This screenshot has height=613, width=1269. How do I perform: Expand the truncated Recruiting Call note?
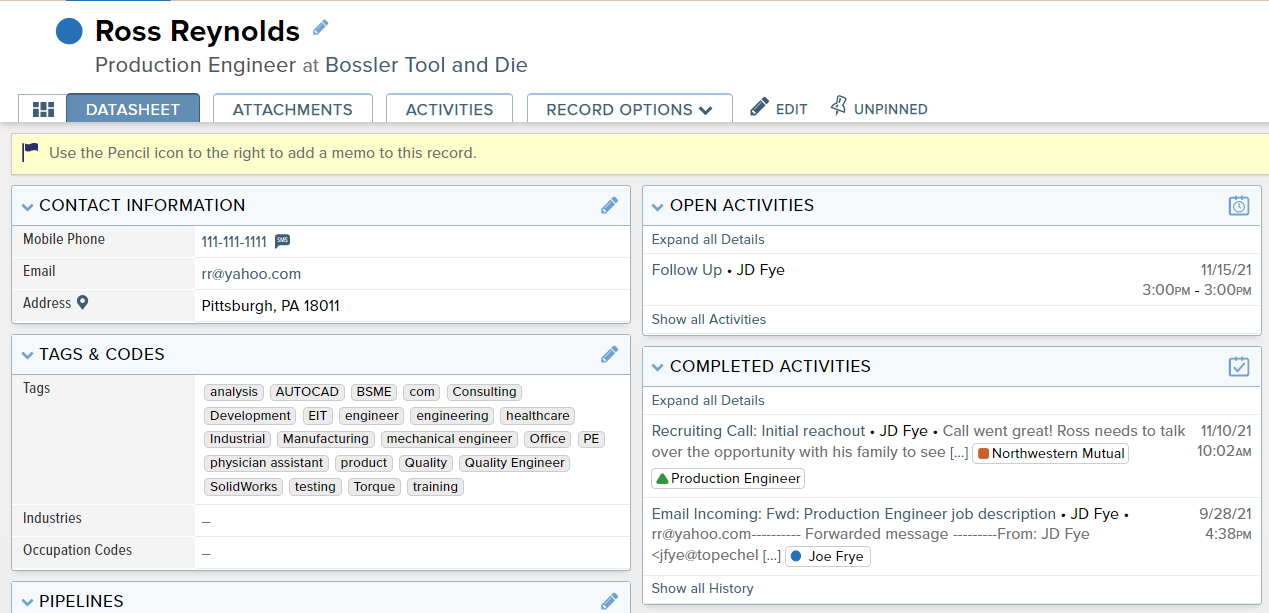958,453
